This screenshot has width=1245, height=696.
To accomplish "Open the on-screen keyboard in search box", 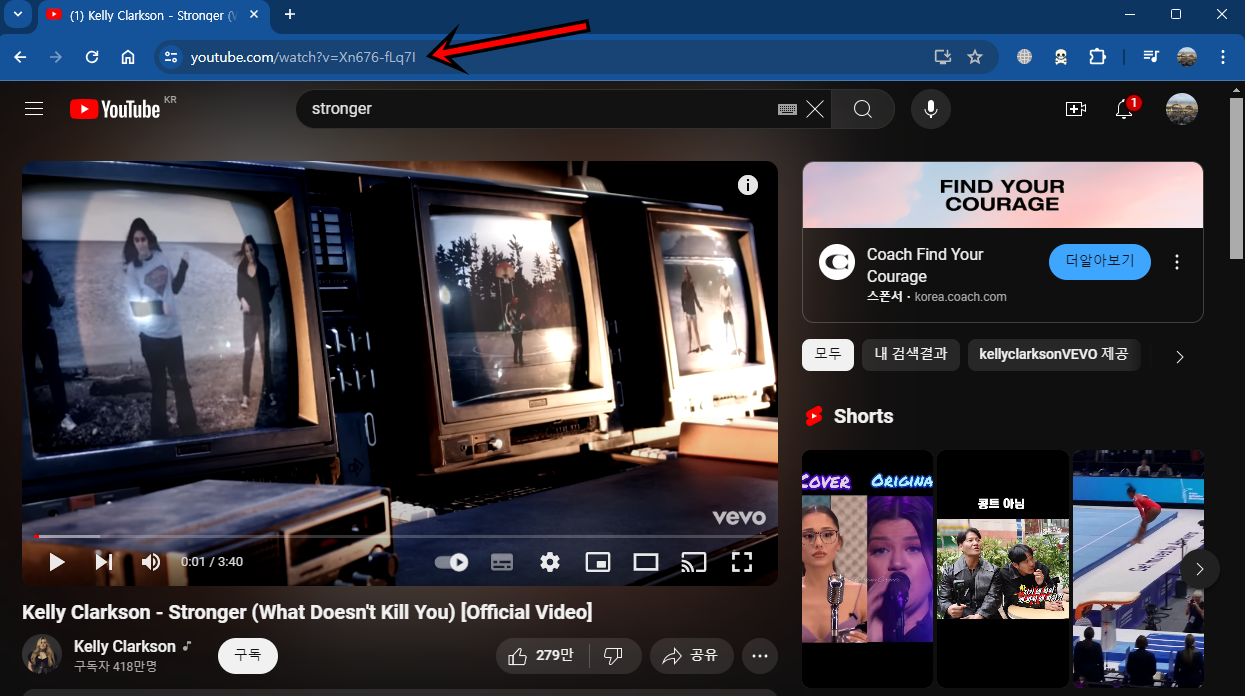I will [x=787, y=109].
